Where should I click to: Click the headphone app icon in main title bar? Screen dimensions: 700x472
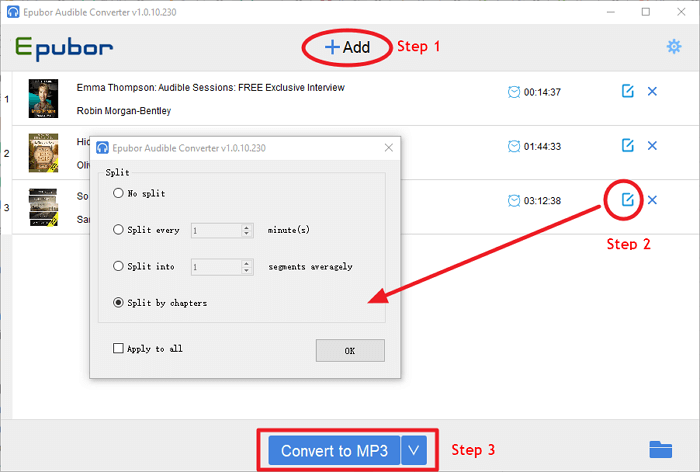click(x=13, y=12)
